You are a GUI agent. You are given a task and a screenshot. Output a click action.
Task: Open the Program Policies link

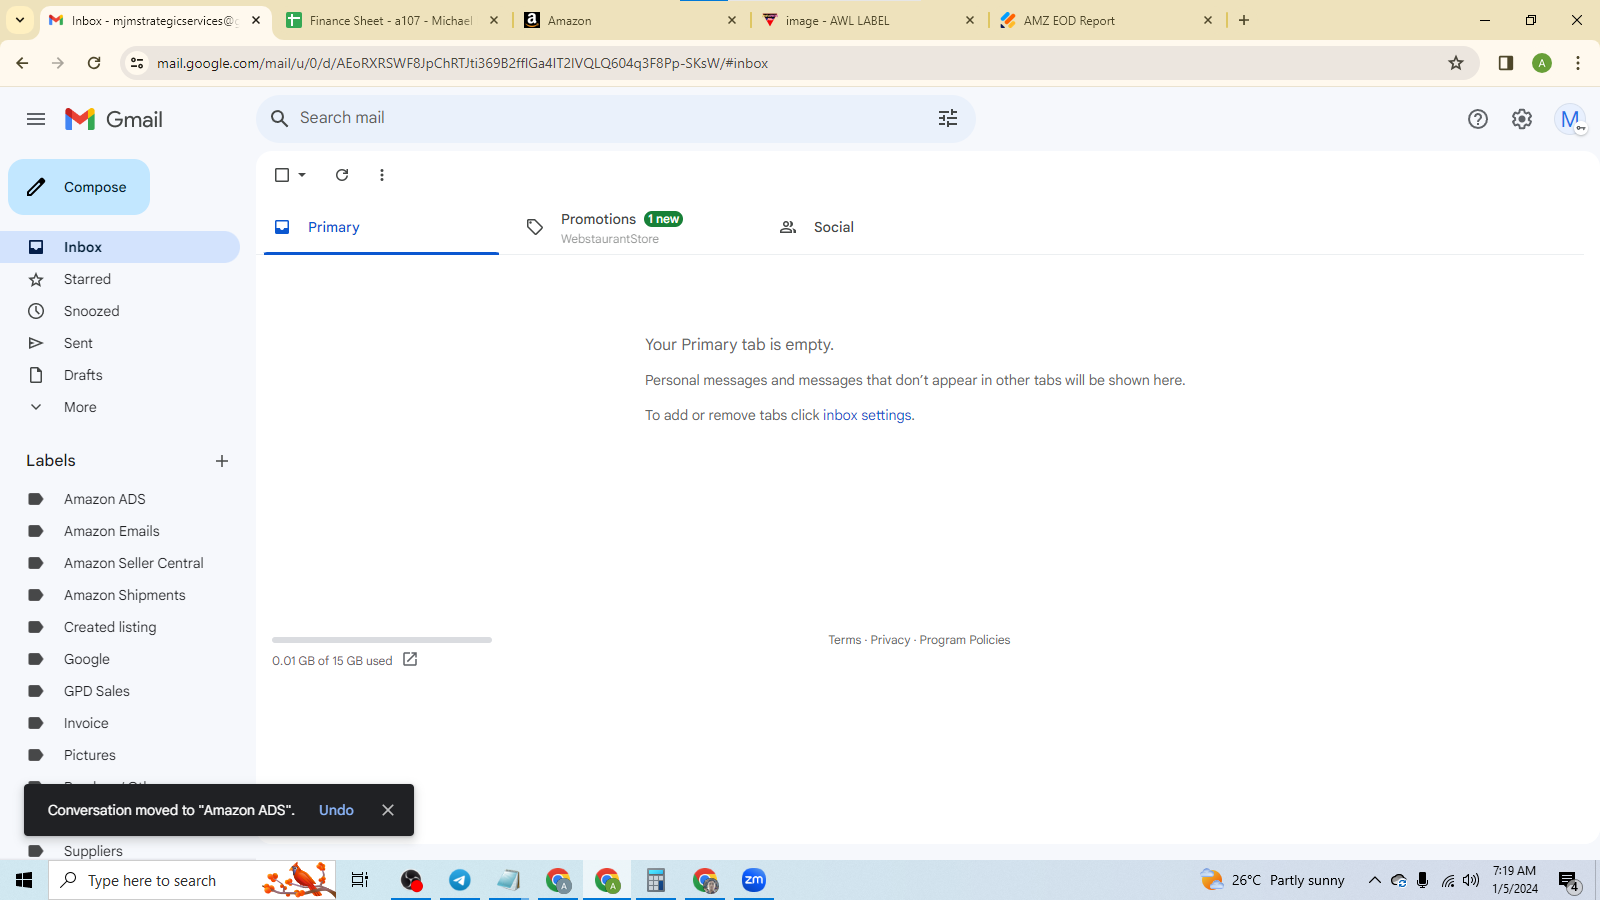(x=965, y=640)
